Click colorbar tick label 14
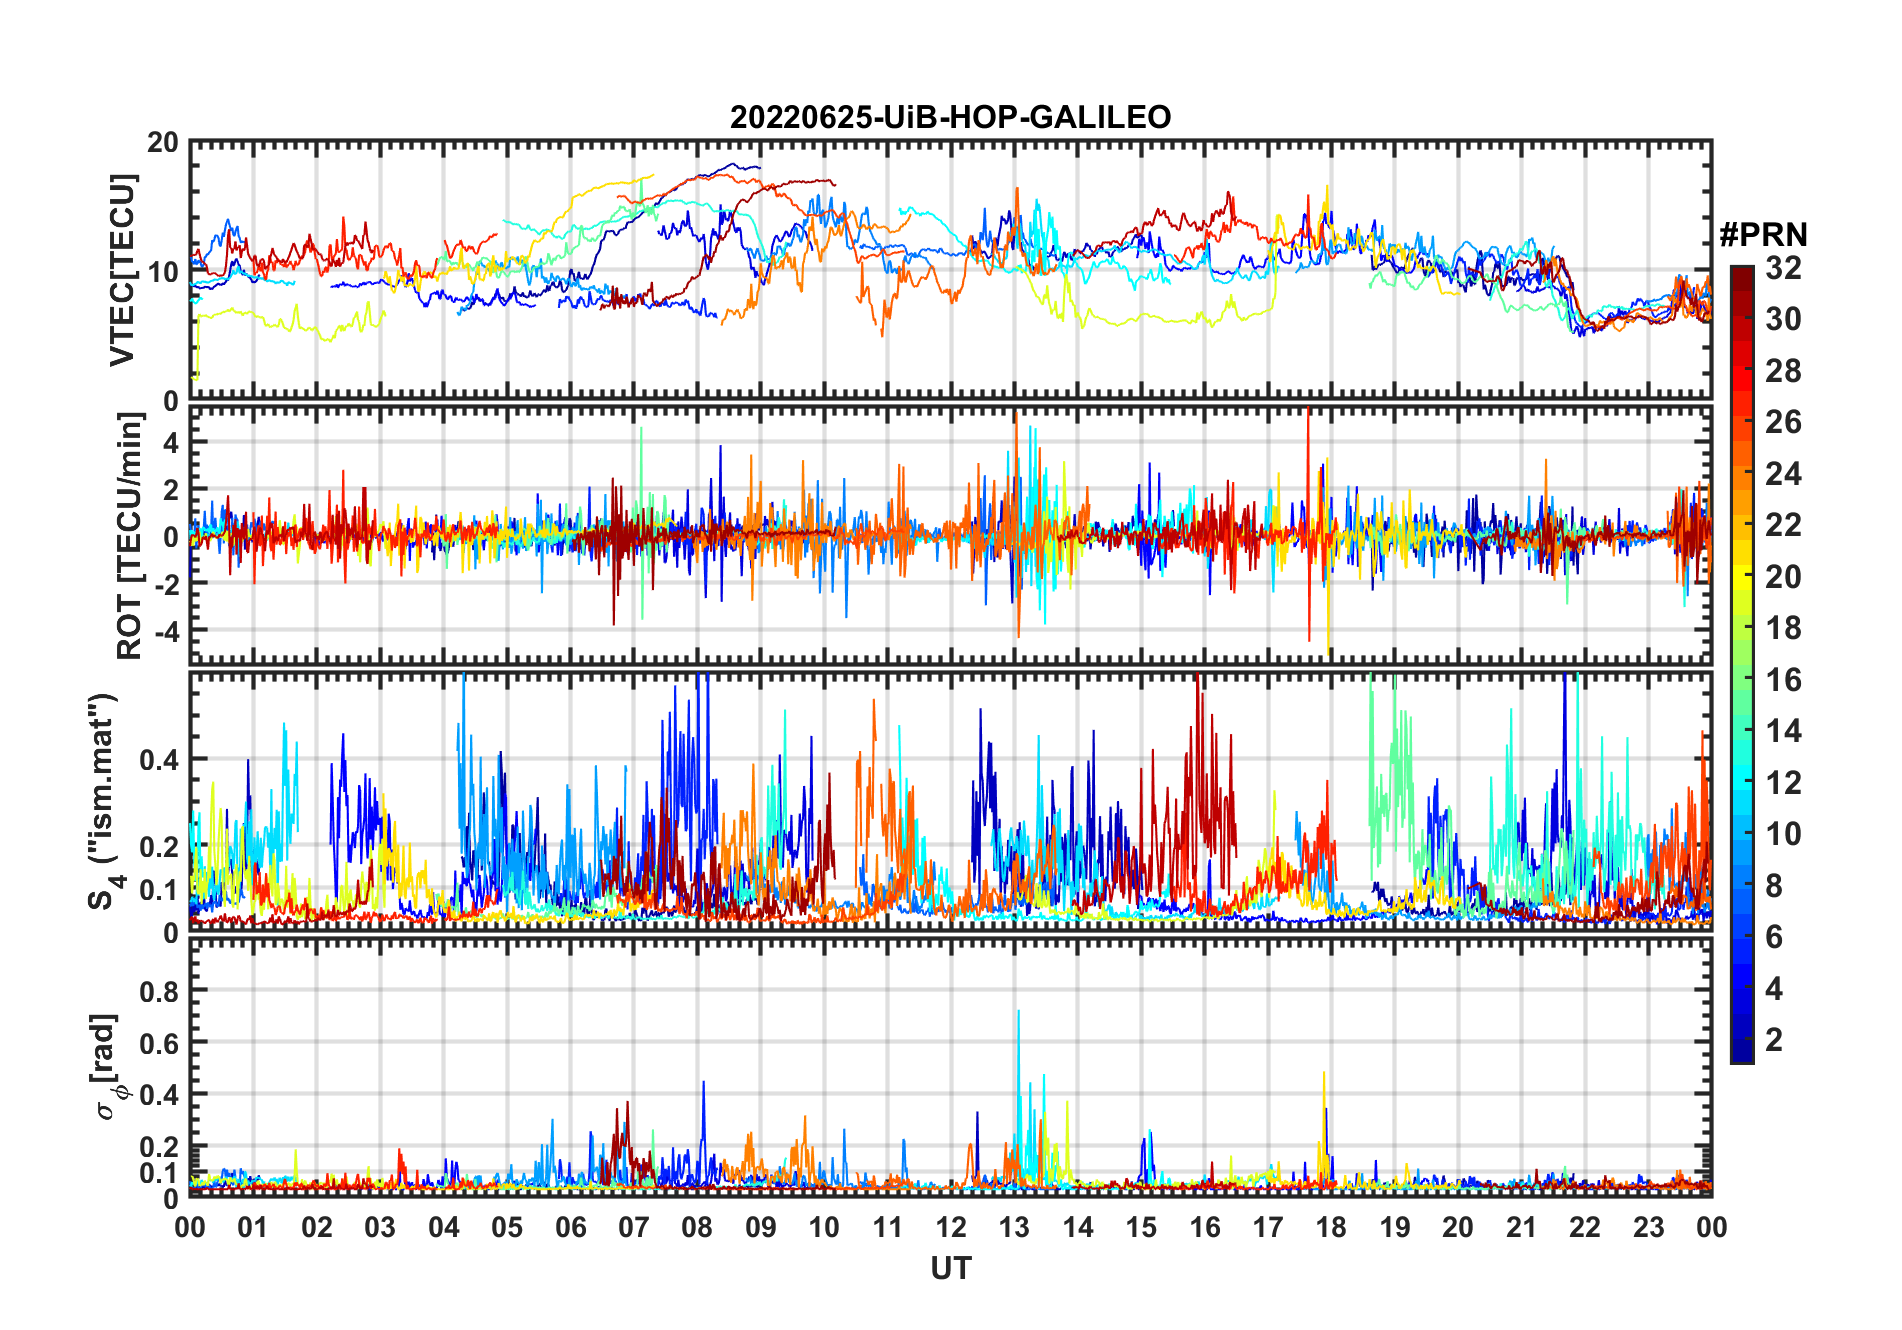 [1783, 731]
